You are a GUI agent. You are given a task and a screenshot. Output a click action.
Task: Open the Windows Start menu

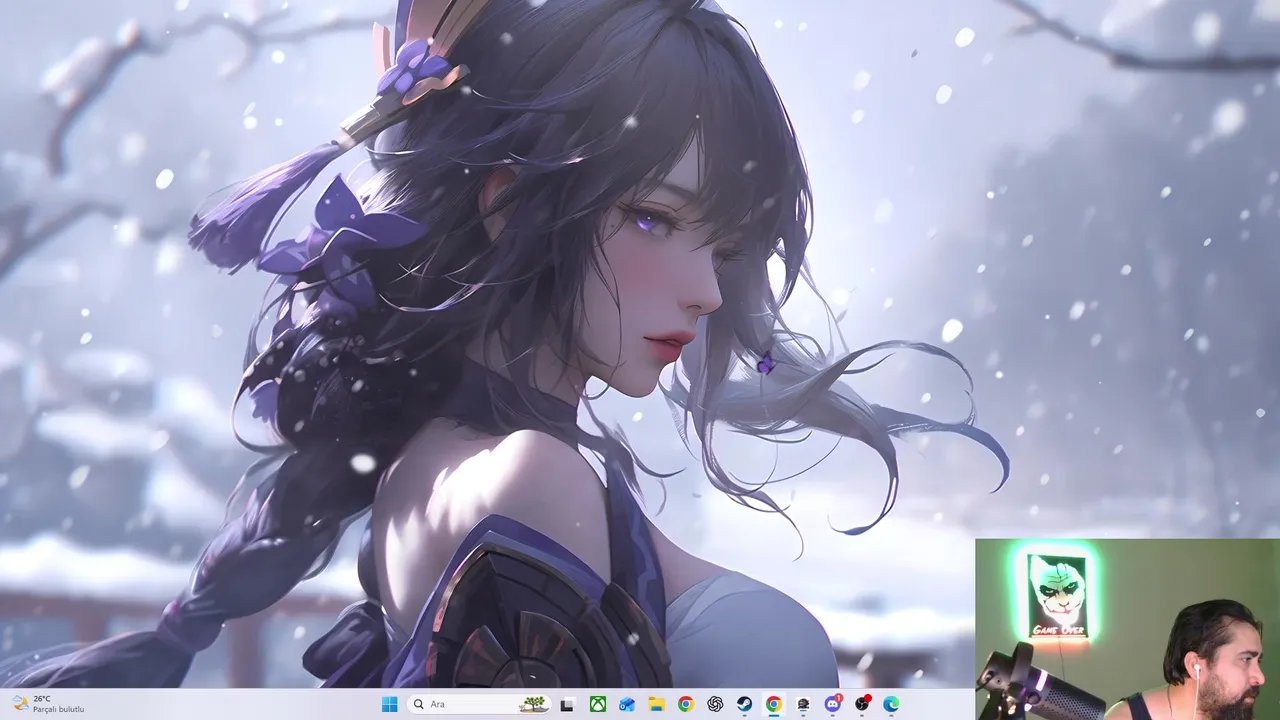point(389,704)
